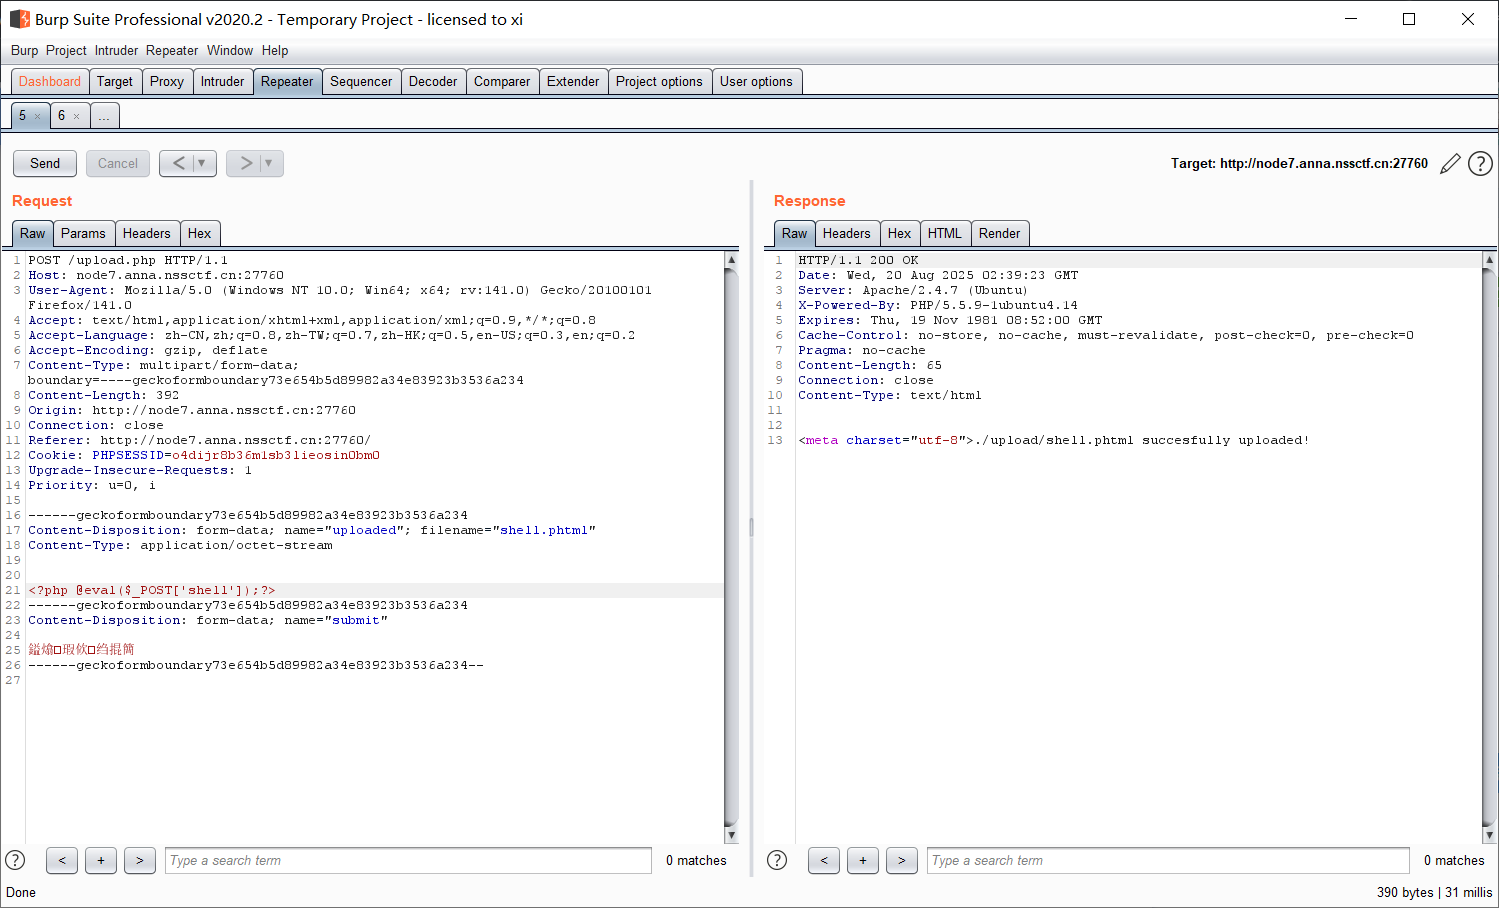Switch to the Decoder tab
Screen dimensions: 1499x908
tap(433, 82)
